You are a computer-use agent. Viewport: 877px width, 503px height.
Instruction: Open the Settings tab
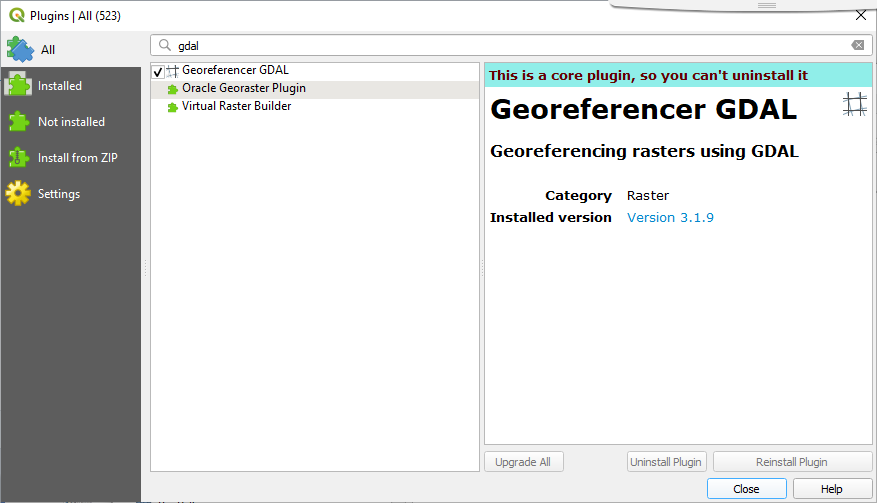[x=71, y=194]
